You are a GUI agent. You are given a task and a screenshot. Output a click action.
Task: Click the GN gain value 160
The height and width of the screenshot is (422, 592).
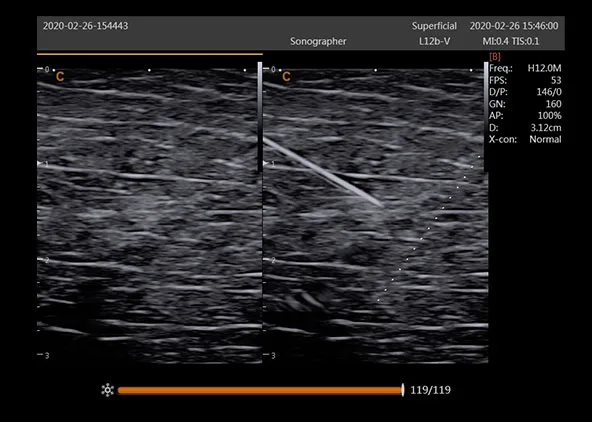click(553, 104)
